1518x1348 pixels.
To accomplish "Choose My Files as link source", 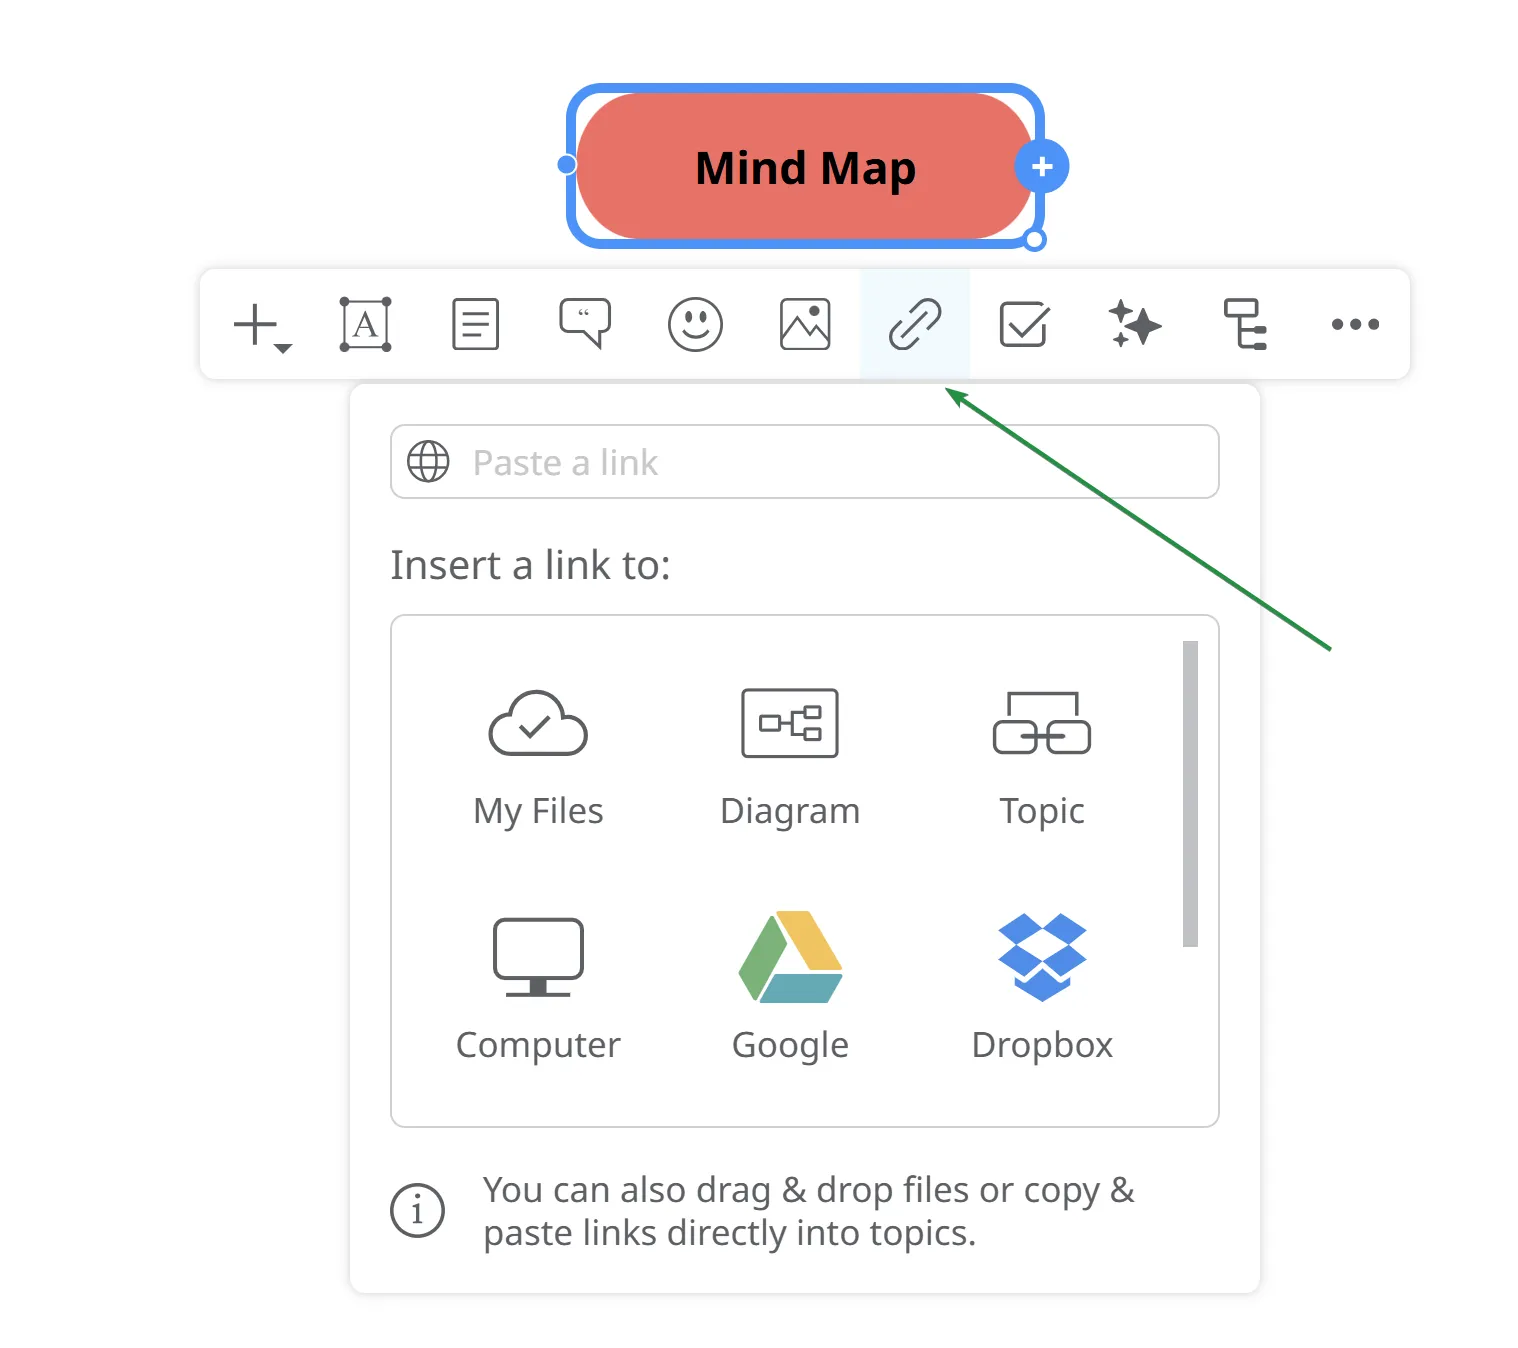I will click(538, 757).
